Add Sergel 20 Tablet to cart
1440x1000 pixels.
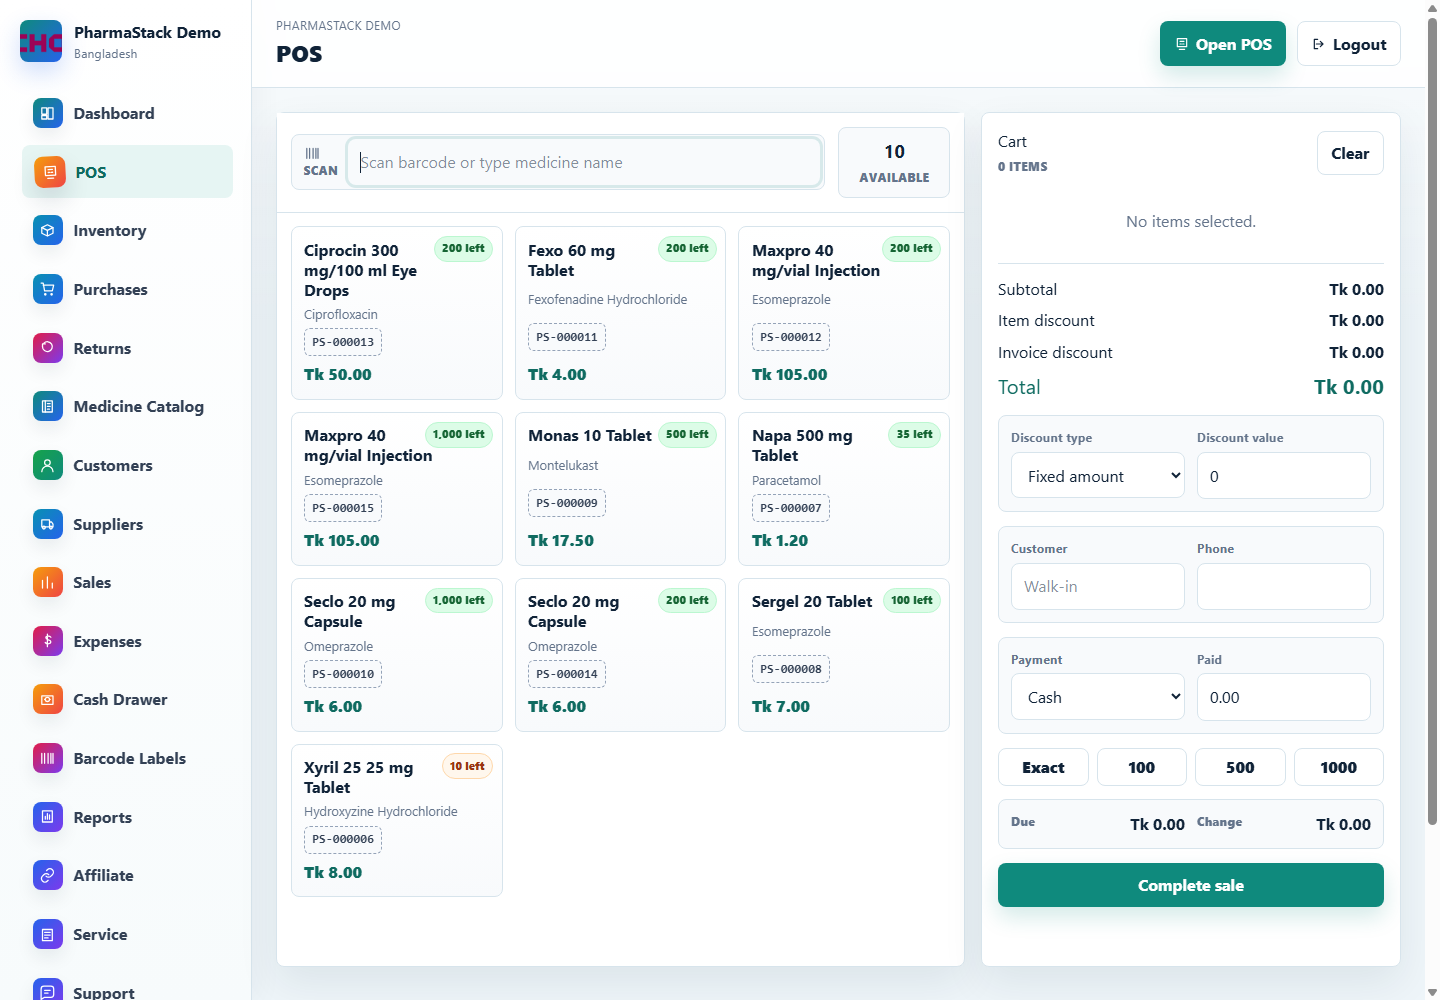pyautogui.click(x=844, y=655)
